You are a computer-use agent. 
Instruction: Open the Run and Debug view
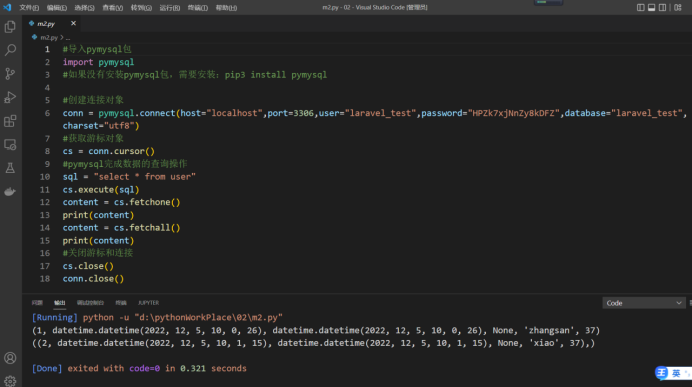click(x=10, y=97)
